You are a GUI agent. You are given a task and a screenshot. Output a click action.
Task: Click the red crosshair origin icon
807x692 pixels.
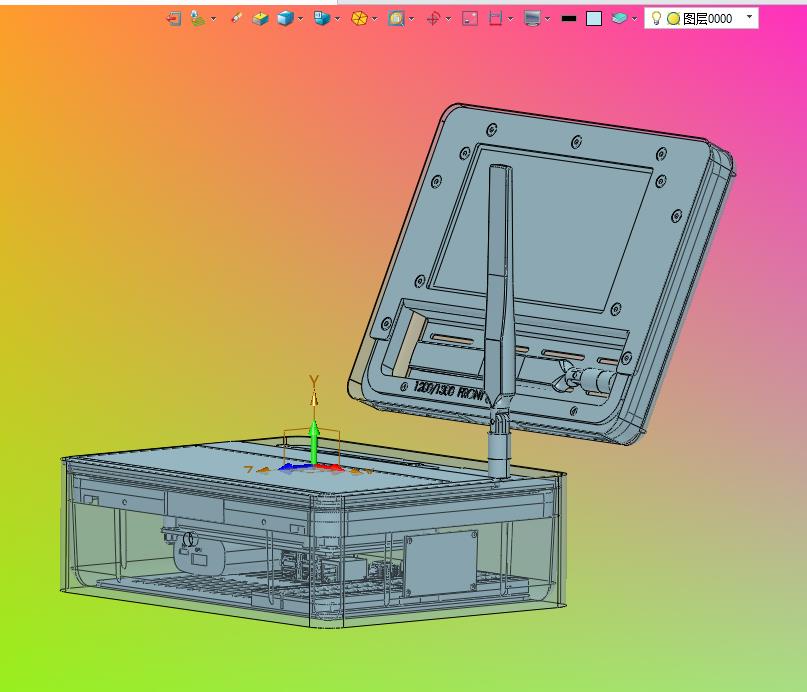433,19
